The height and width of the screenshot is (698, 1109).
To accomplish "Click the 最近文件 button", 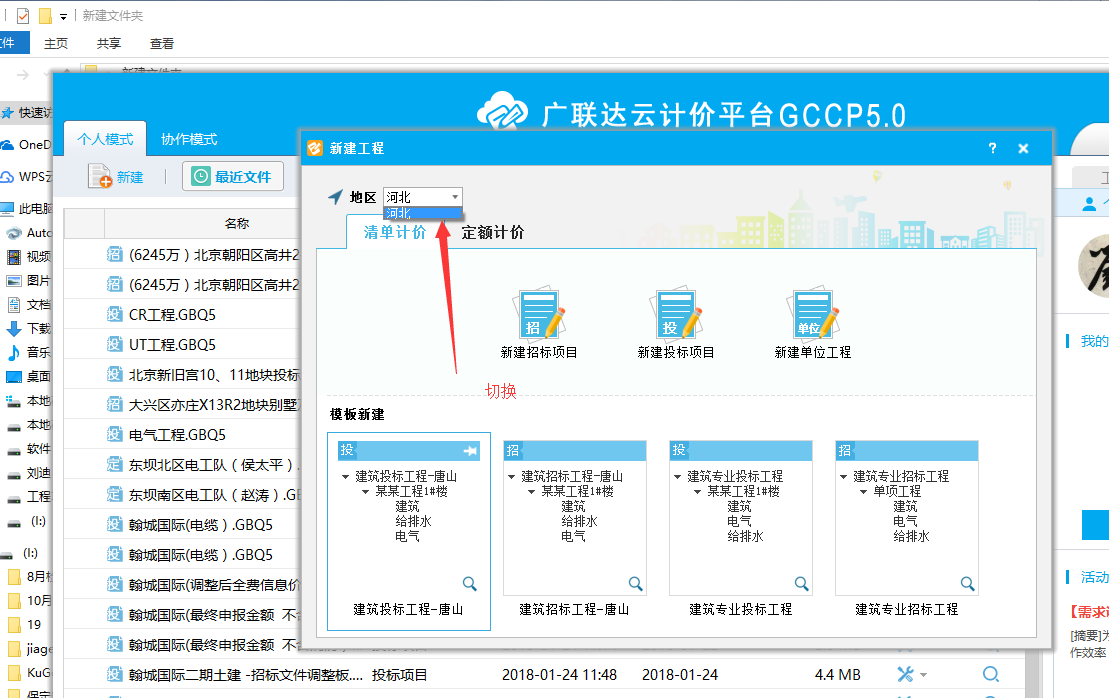I will 233,176.
